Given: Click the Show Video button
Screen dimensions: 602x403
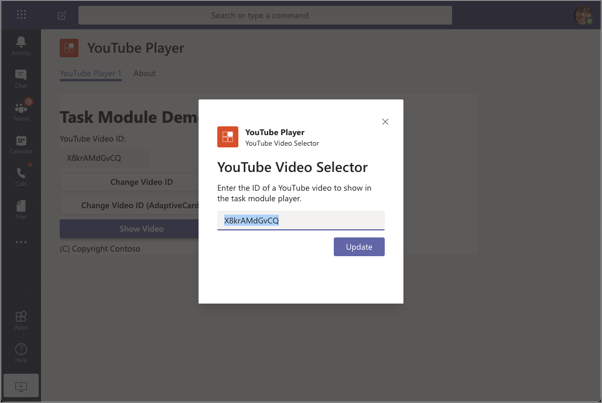Looking at the screenshot, I should coord(129,229).
